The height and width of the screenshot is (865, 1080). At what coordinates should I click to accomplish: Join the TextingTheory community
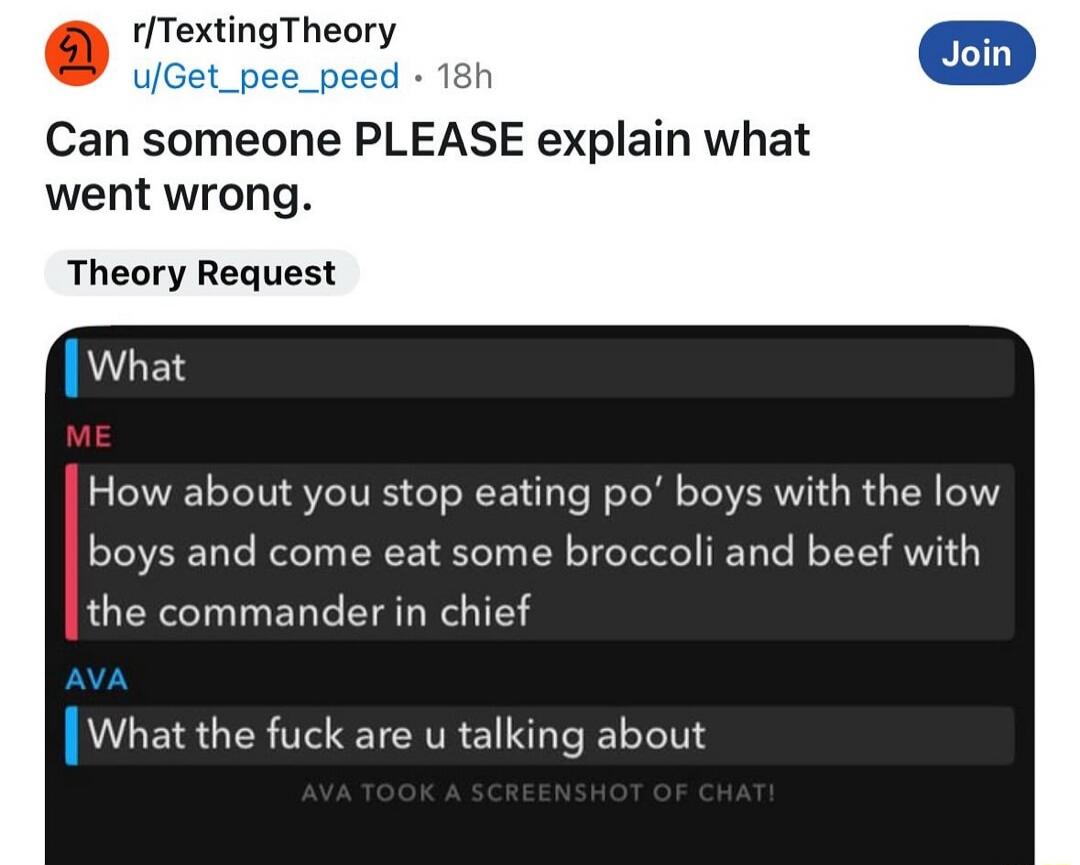point(977,53)
